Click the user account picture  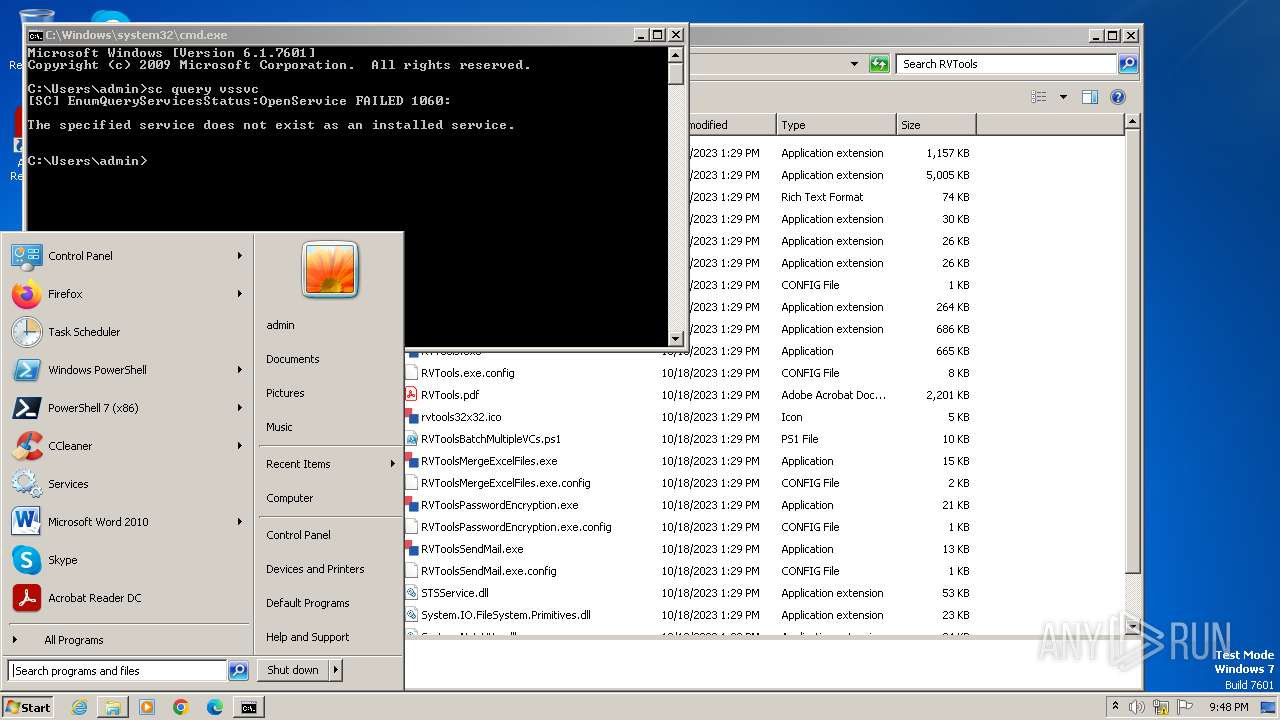pos(330,269)
